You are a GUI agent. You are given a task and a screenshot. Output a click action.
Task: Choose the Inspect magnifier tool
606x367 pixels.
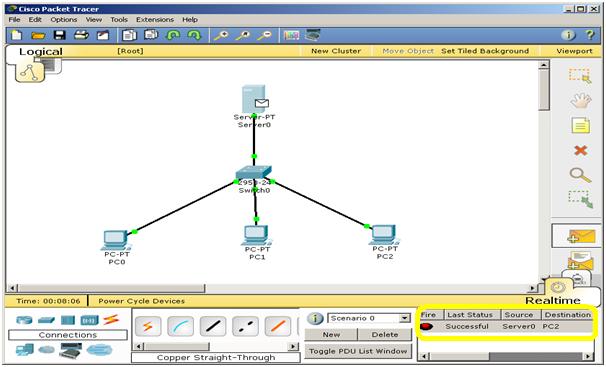click(x=580, y=175)
